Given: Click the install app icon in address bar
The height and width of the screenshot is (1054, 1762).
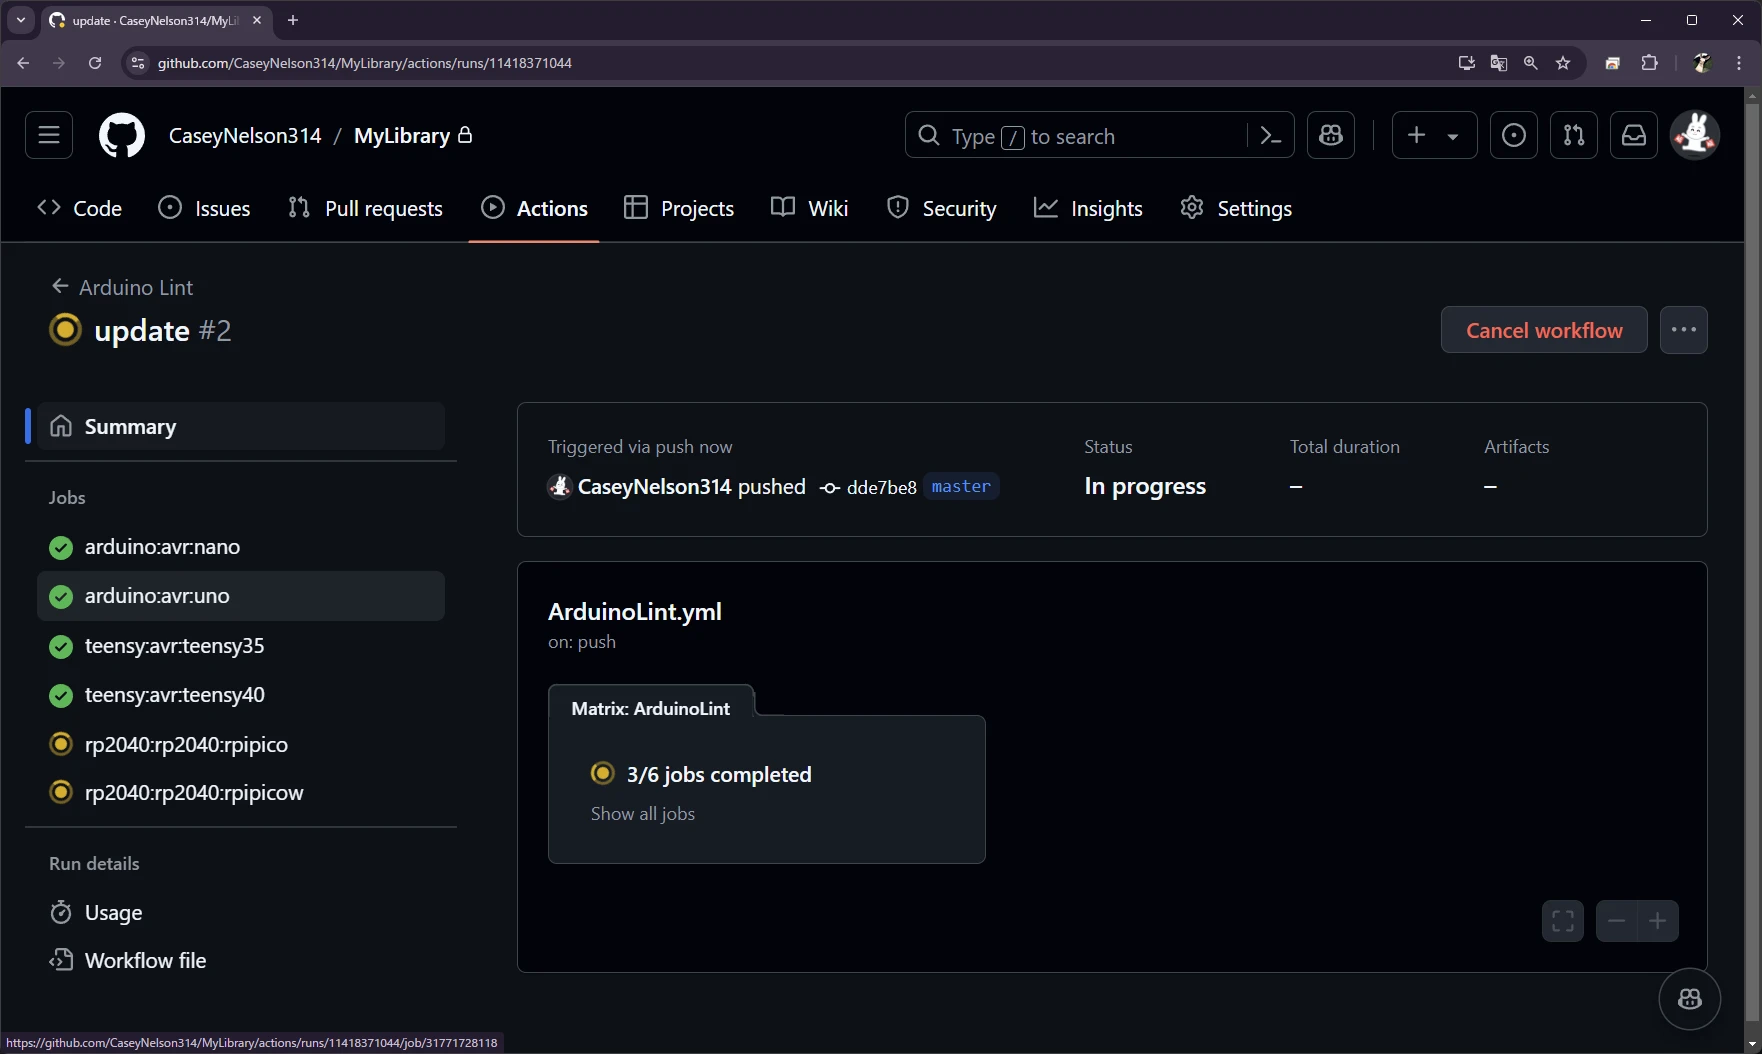Looking at the screenshot, I should (1466, 63).
